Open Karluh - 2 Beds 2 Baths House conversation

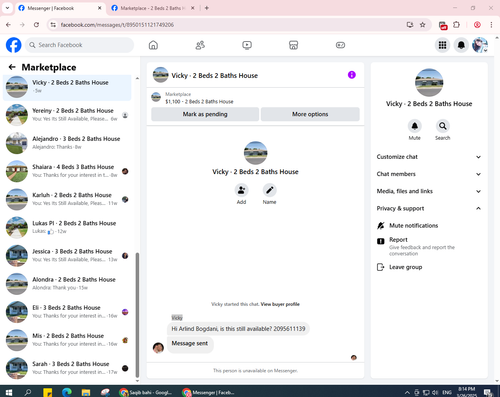point(67,199)
